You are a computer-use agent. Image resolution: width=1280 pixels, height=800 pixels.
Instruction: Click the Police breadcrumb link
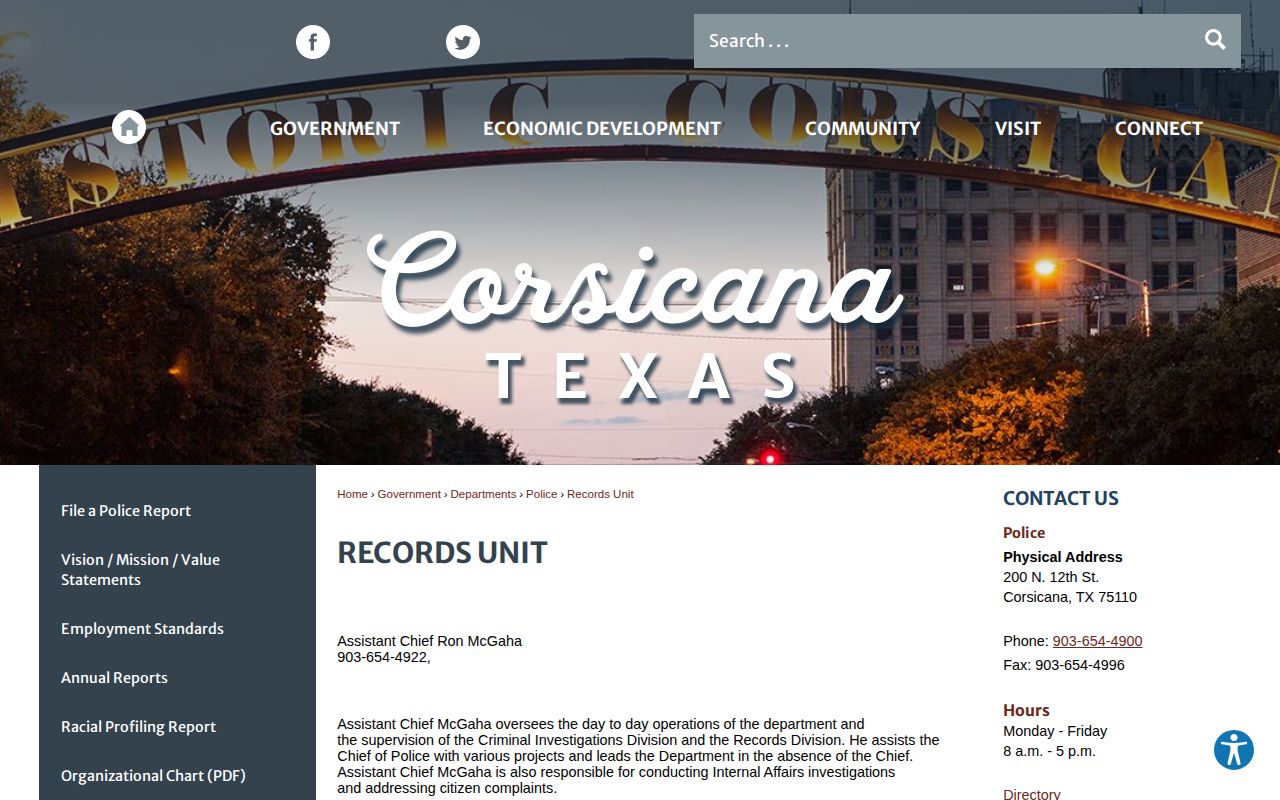point(541,494)
